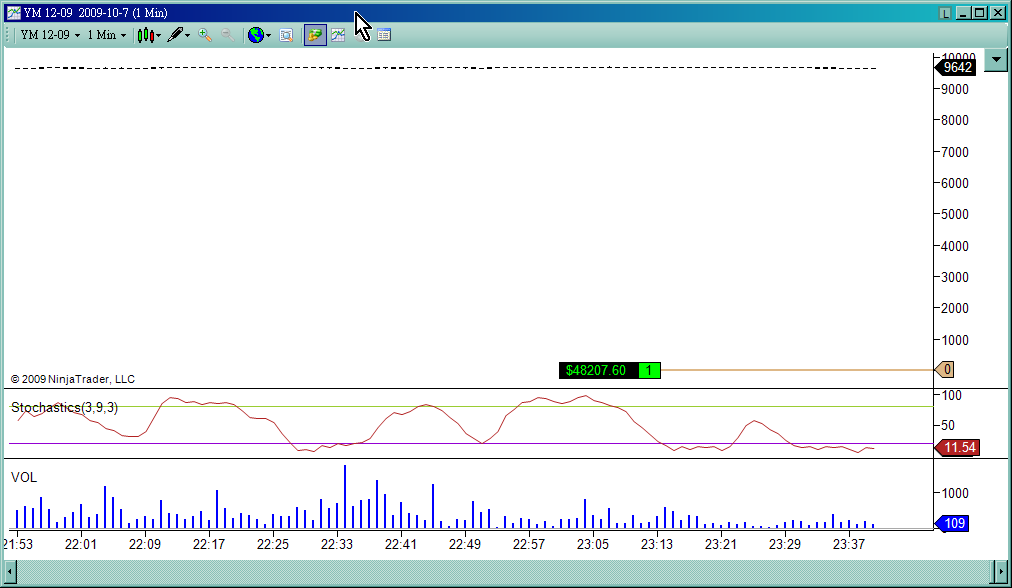Click the $48207.60 position PnL label
Viewport: 1012px width, 588px height.
[x=596, y=370]
